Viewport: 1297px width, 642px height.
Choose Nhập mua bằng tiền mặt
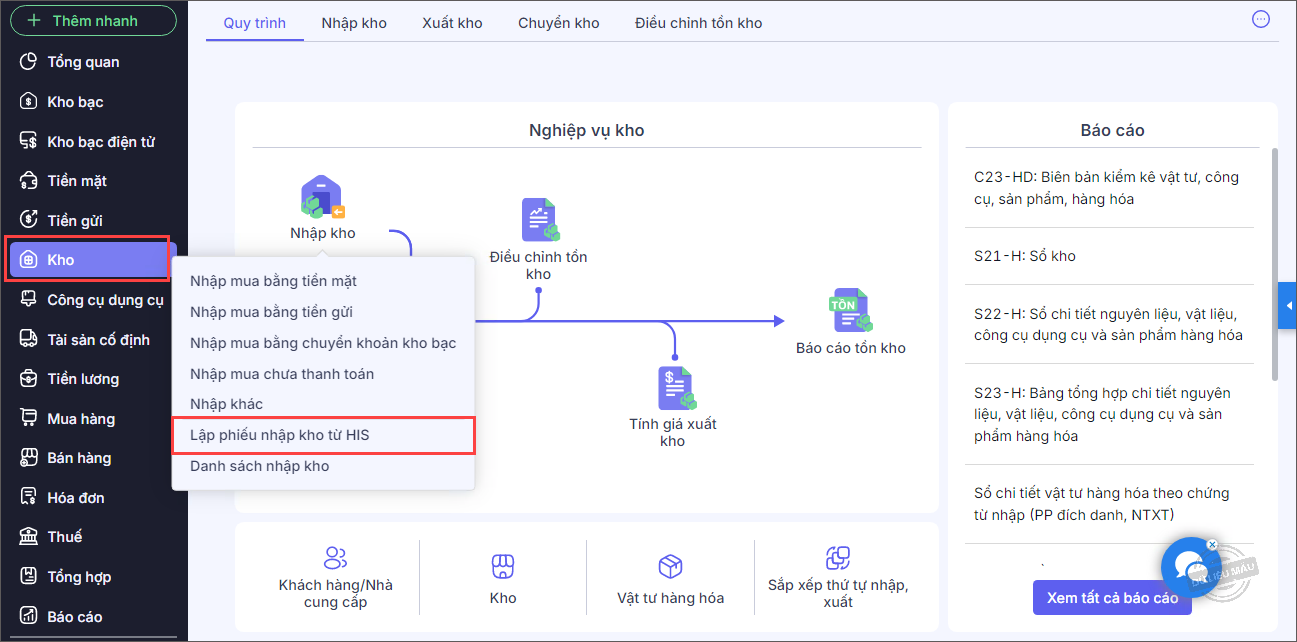click(x=273, y=281)
